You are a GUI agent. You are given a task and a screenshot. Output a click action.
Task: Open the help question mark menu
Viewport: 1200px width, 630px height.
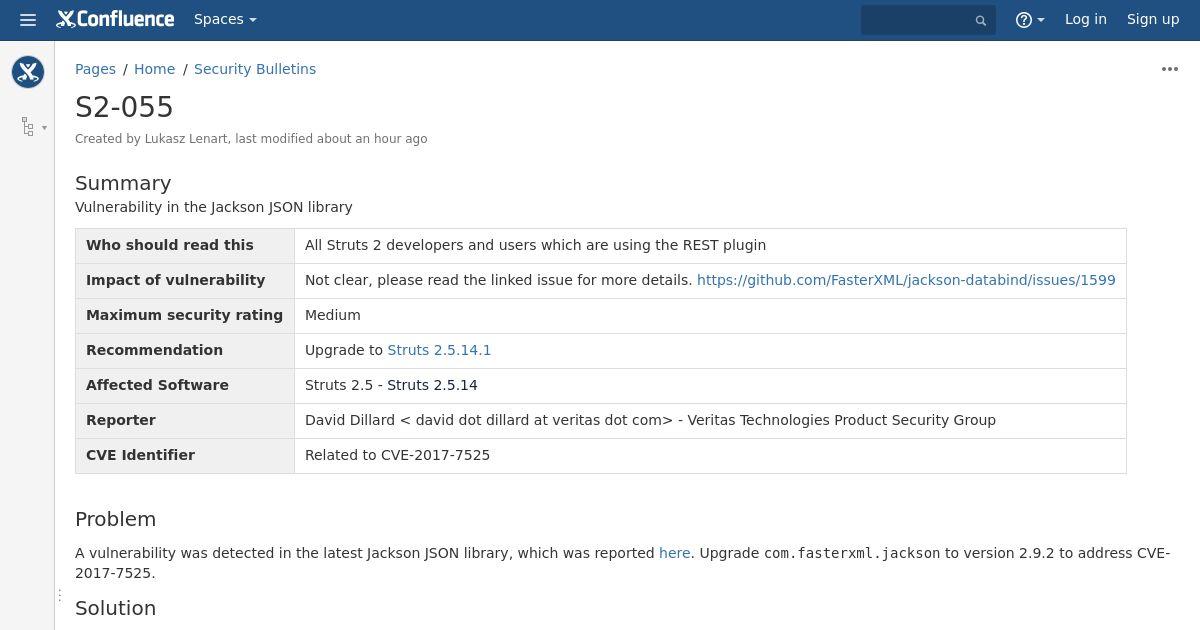(x=1029, y=19)
